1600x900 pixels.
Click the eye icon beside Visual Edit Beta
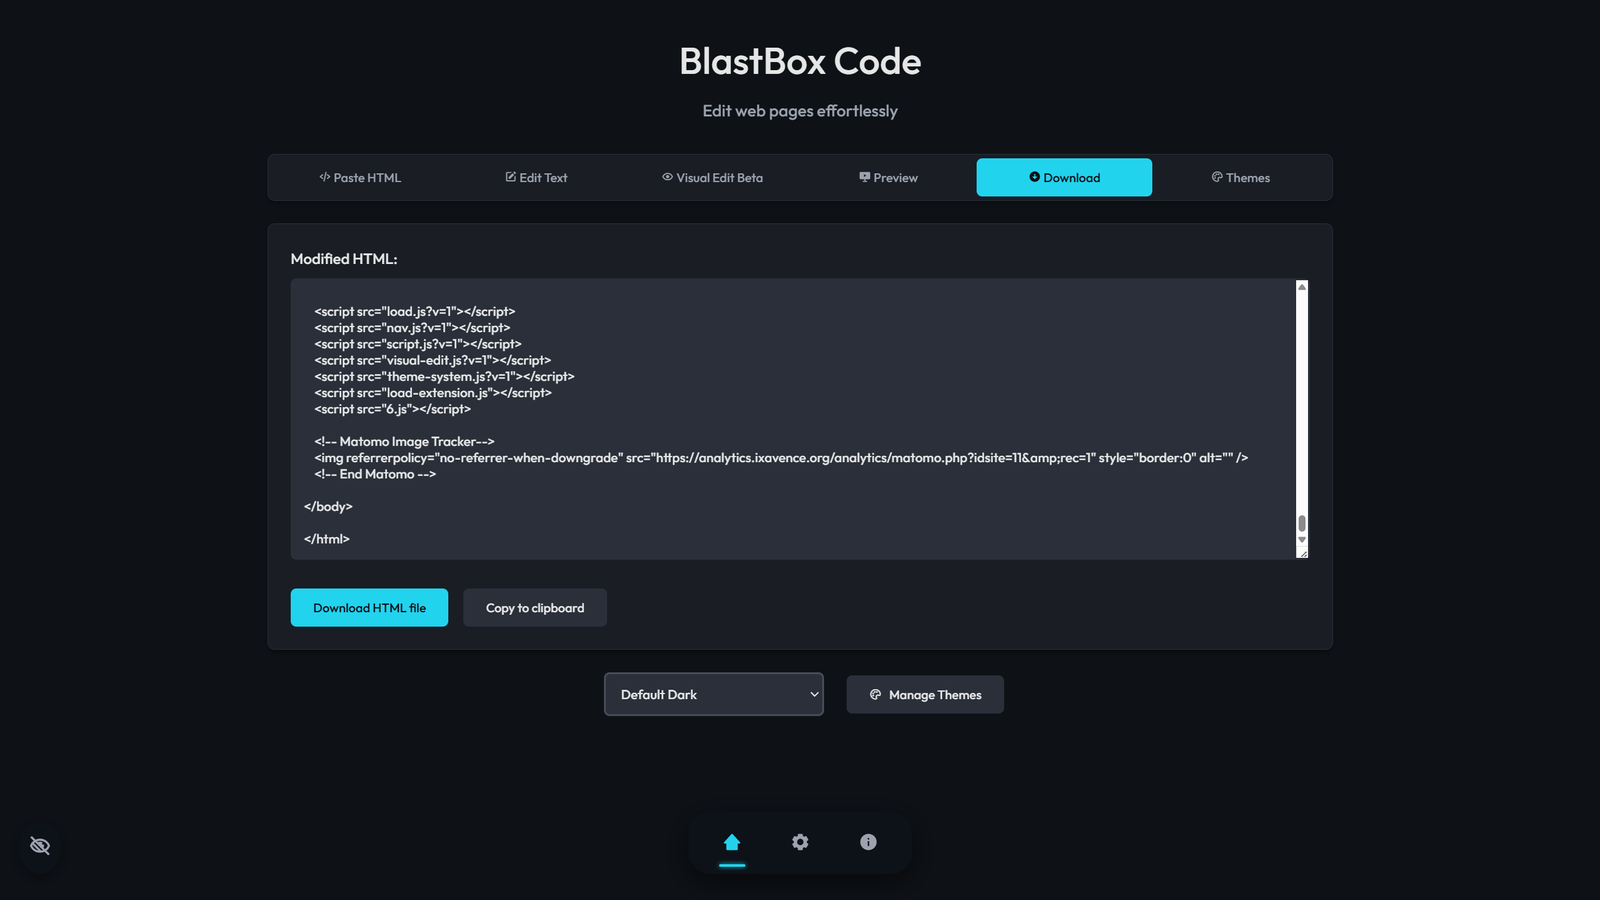[667, 177]
